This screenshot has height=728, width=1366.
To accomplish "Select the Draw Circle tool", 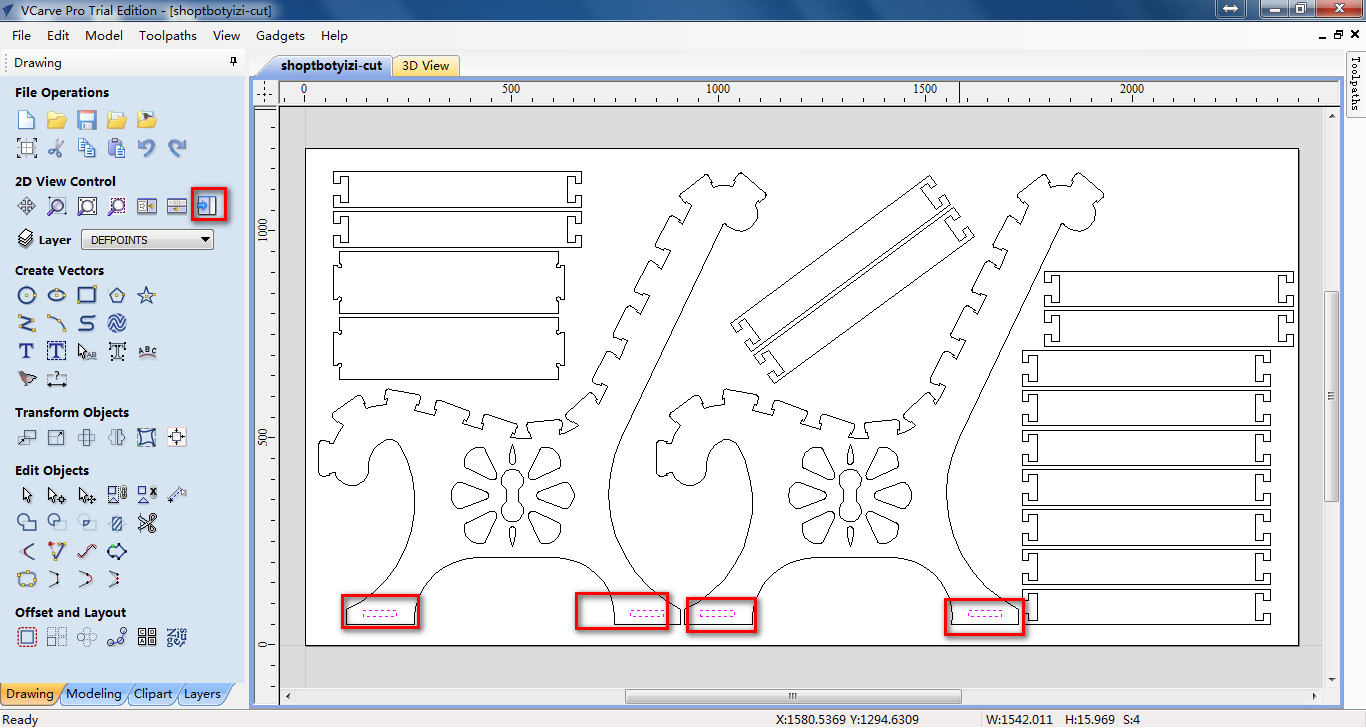I will 27,295.
